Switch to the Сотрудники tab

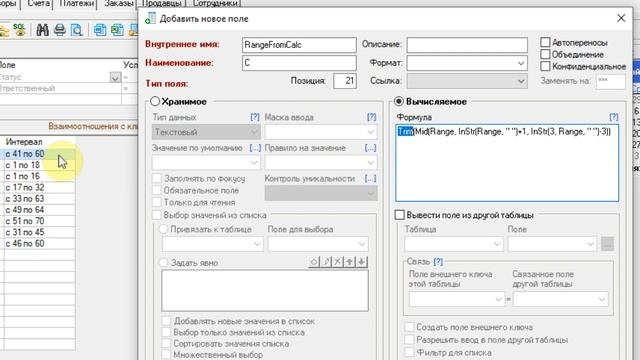tap(214, 4)
